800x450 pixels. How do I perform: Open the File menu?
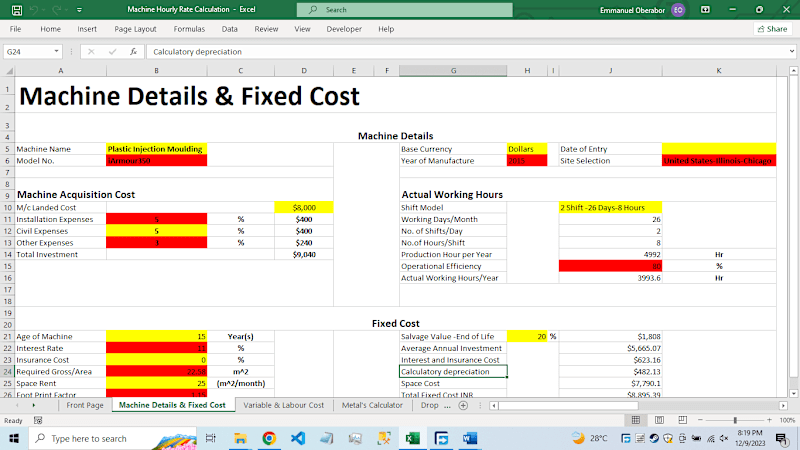pos(15,29)
